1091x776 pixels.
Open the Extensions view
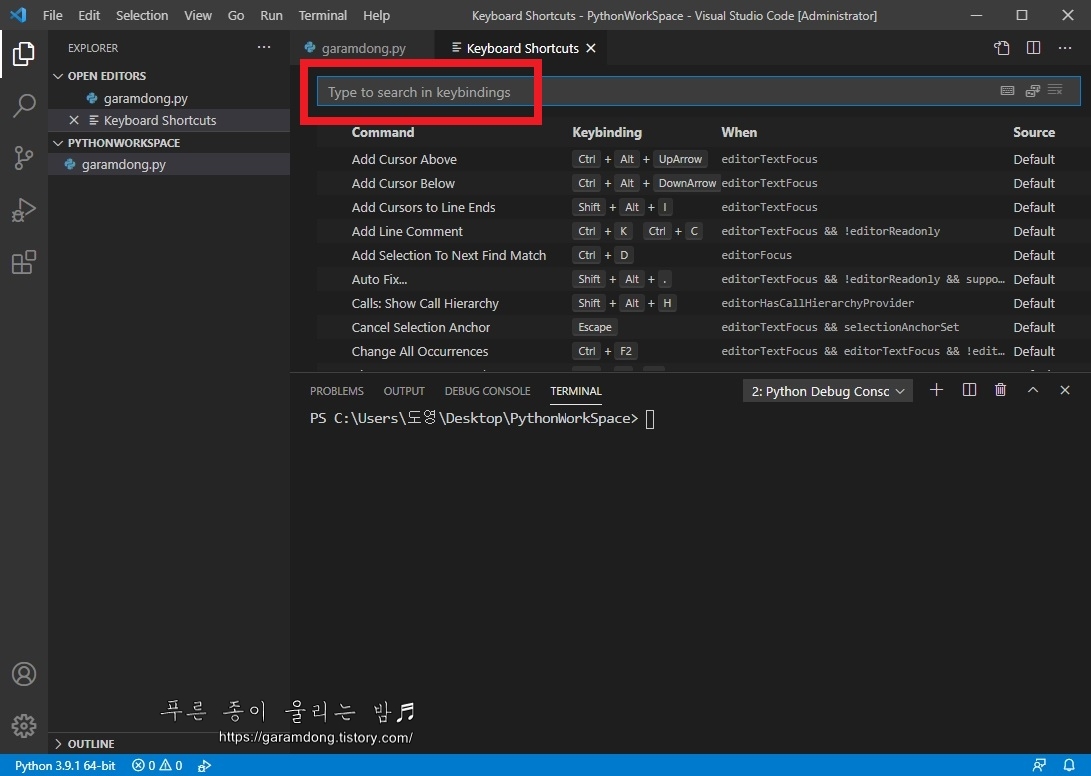(x=24, y=262)
